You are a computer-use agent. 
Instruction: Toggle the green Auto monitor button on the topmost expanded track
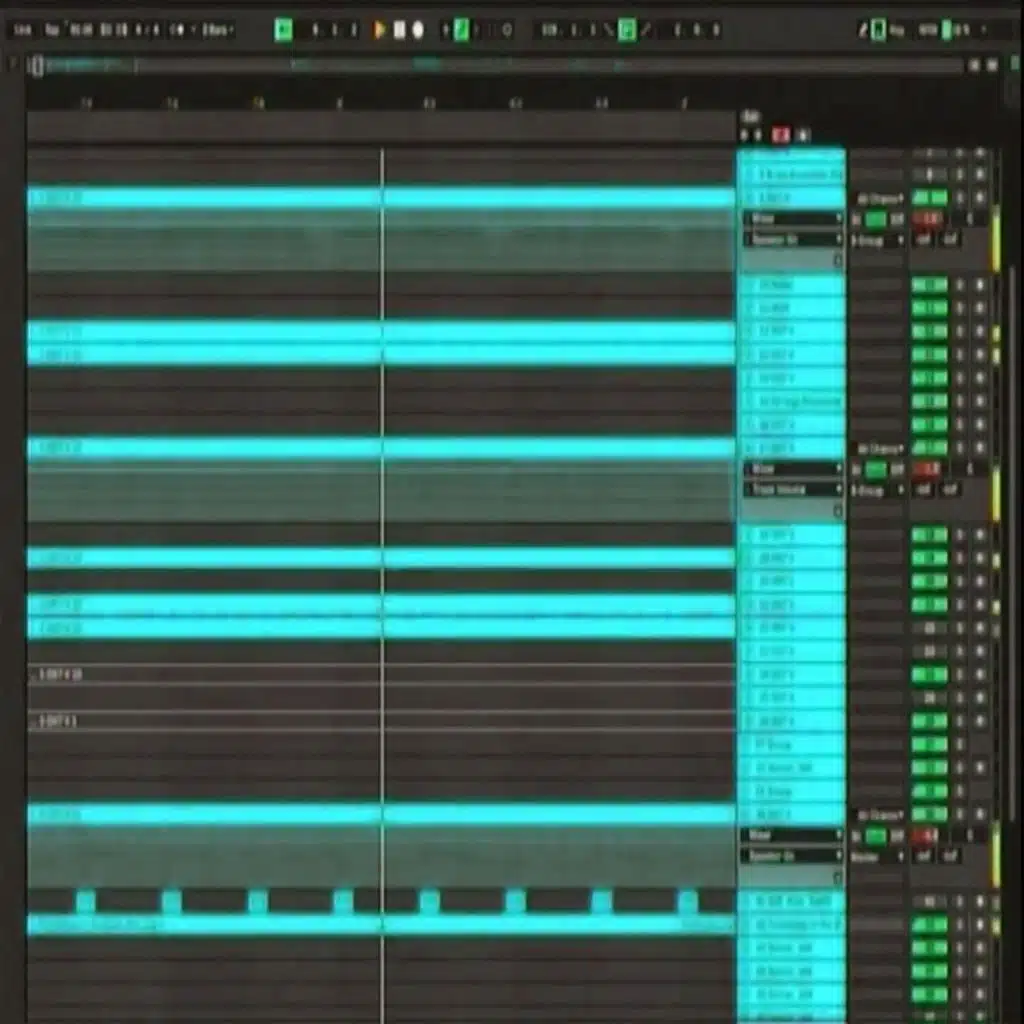(876, 219)
